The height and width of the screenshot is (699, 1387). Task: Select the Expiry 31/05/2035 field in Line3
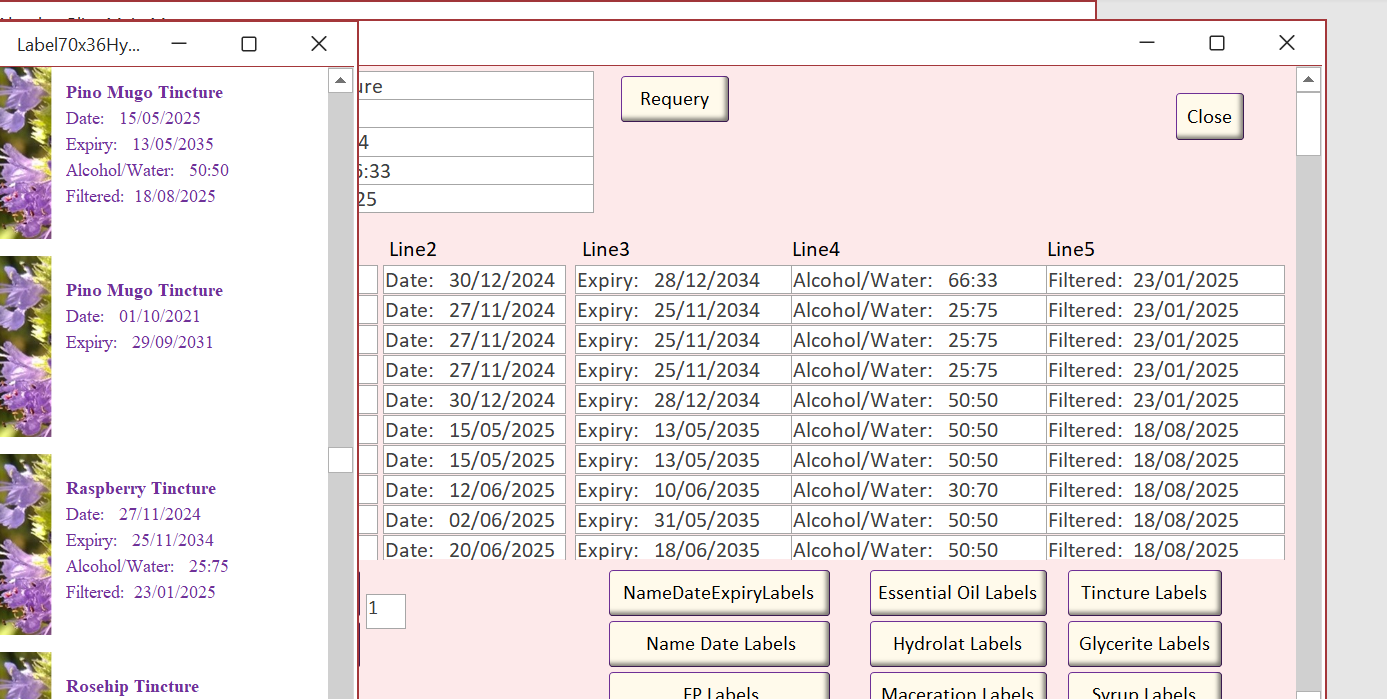[x=682, y=520]
